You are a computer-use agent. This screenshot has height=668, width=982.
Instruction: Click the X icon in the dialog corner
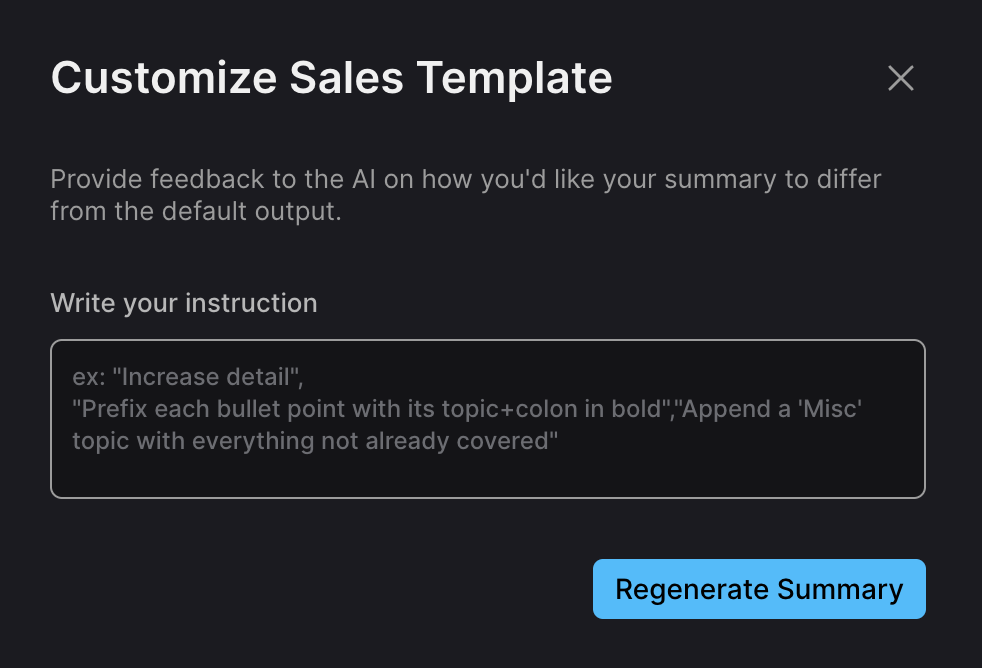tap(901, 78)
